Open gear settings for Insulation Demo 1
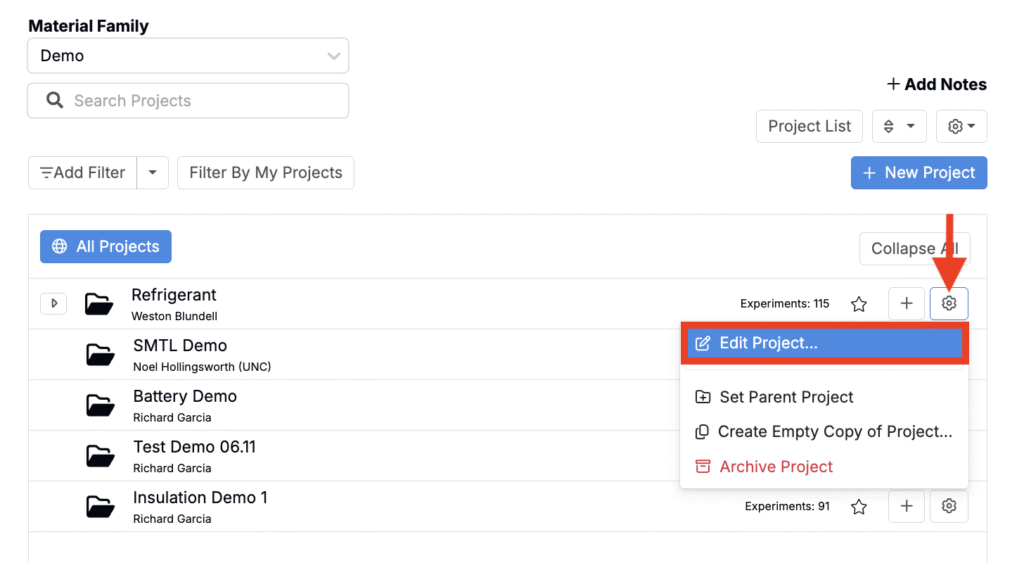This screenshot has width=1024, height=563. click(948, 506)
